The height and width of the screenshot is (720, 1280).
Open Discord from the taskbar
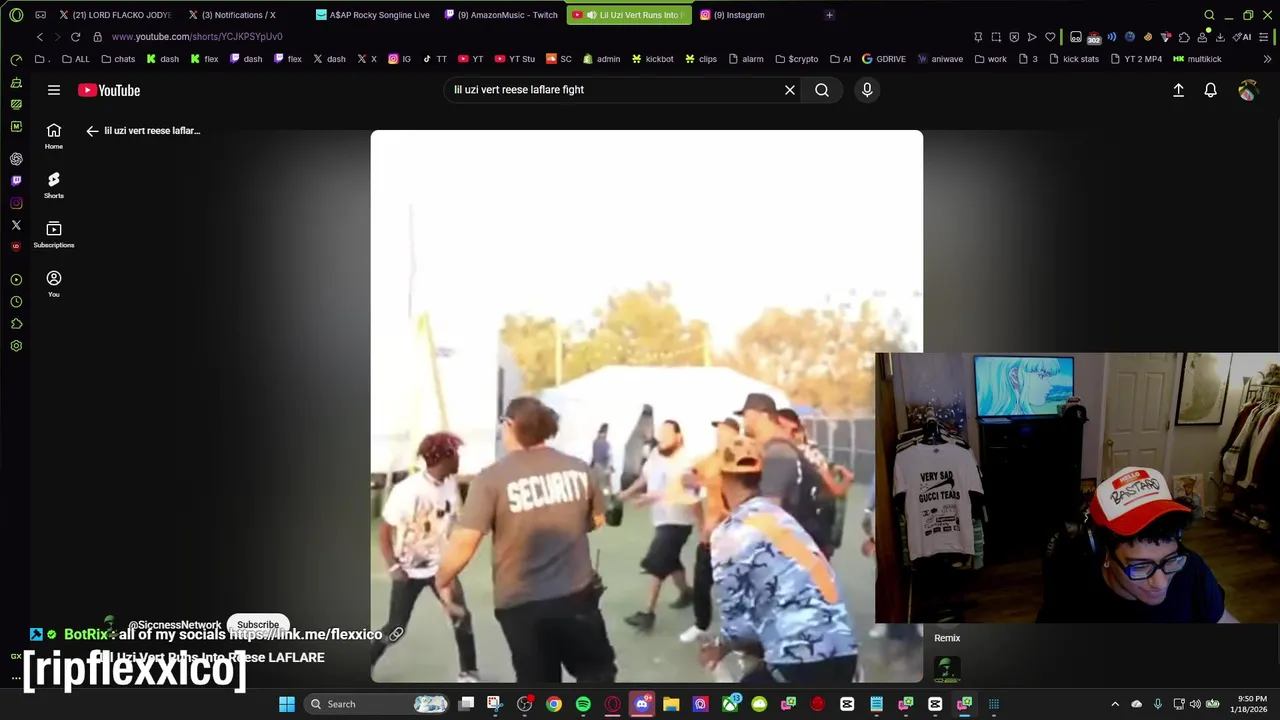[x=642, y=704]
